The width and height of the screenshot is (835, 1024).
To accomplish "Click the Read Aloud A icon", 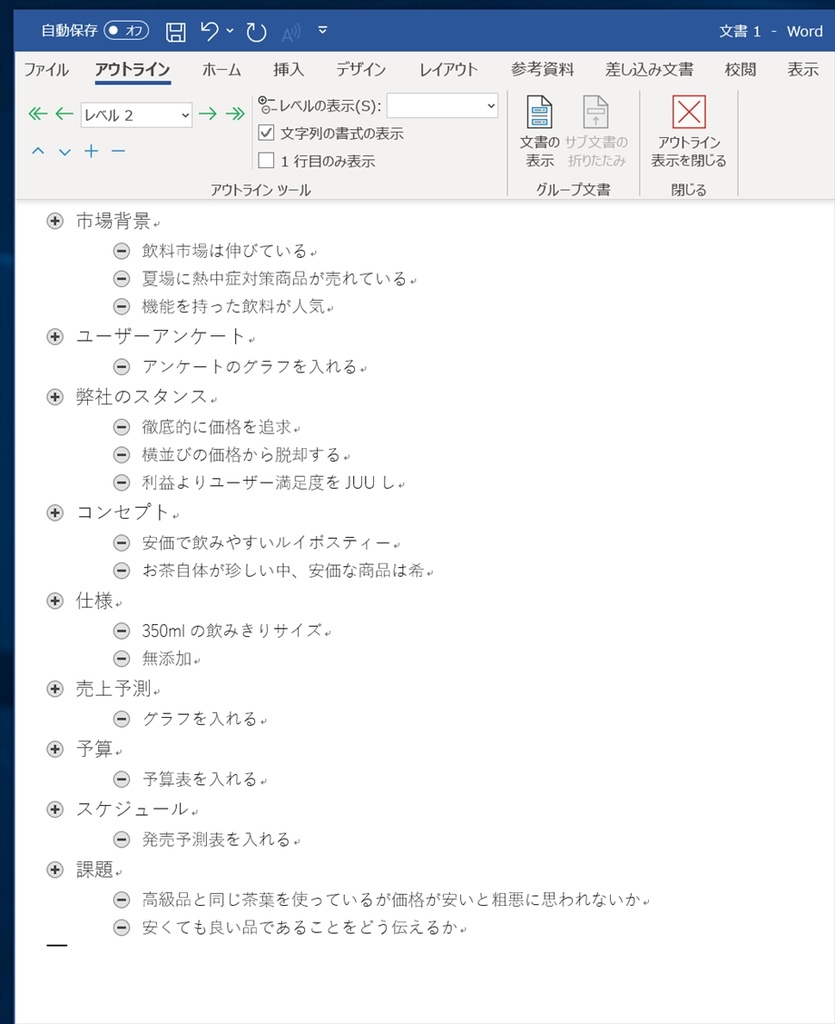I will [291, 33].
